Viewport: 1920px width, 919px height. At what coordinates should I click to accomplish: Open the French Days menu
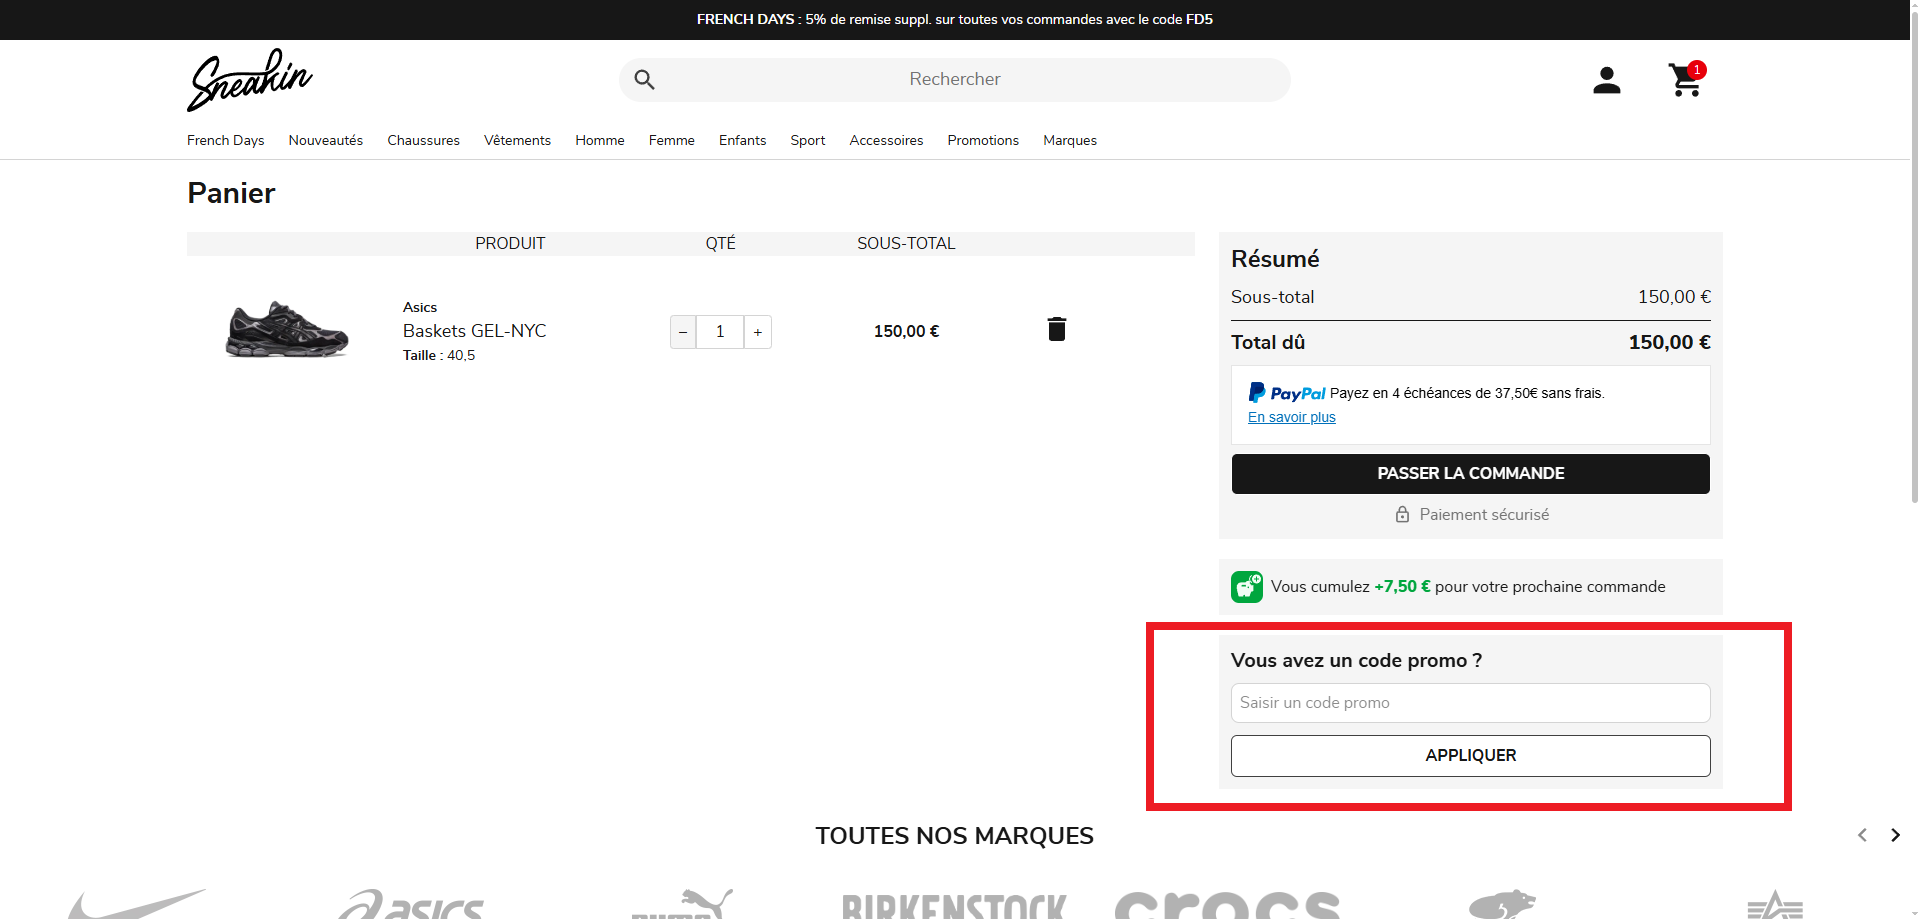click(x=226, y=140)
